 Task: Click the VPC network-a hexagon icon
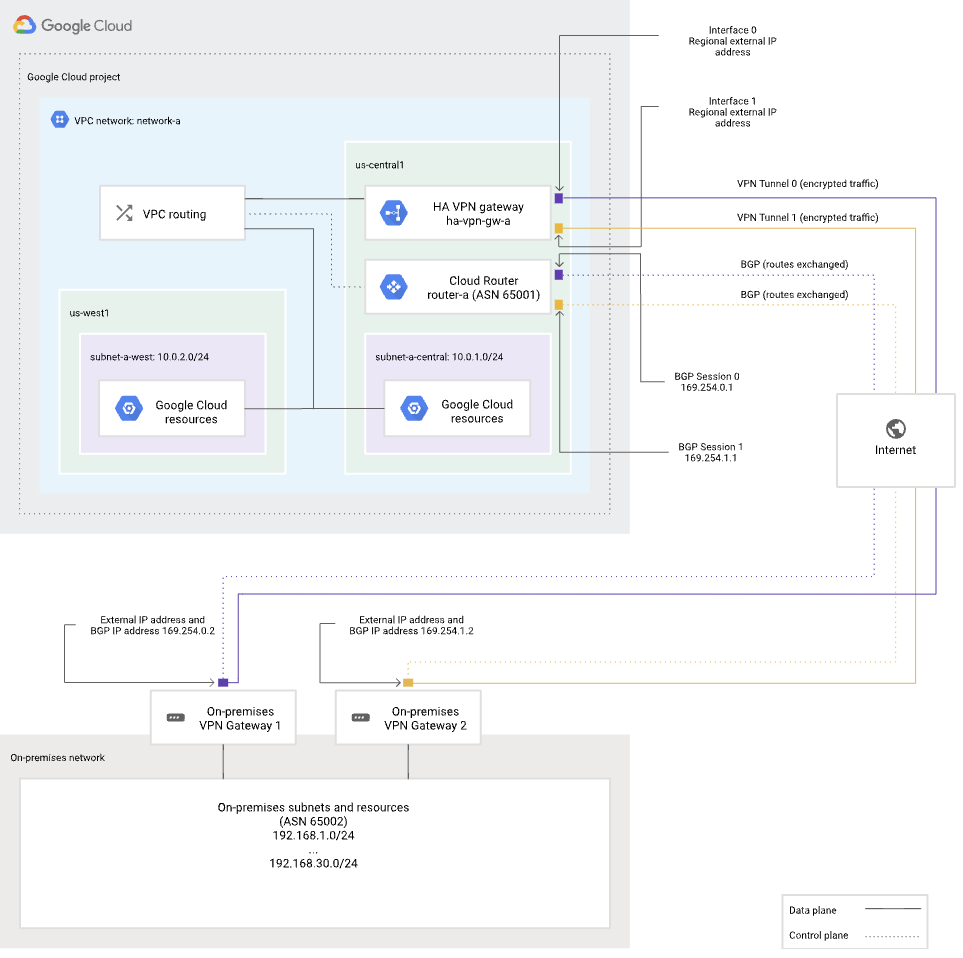tap(60, 120)
